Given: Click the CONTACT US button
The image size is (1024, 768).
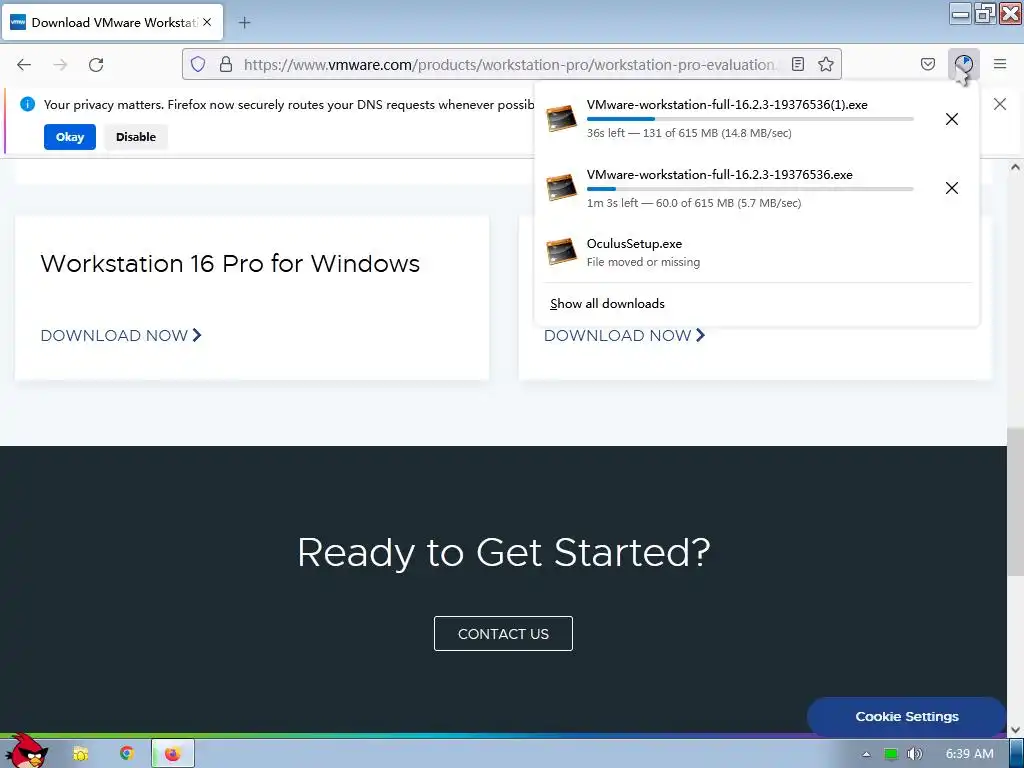Looking at the screenshot, I should tap(503, 633).
